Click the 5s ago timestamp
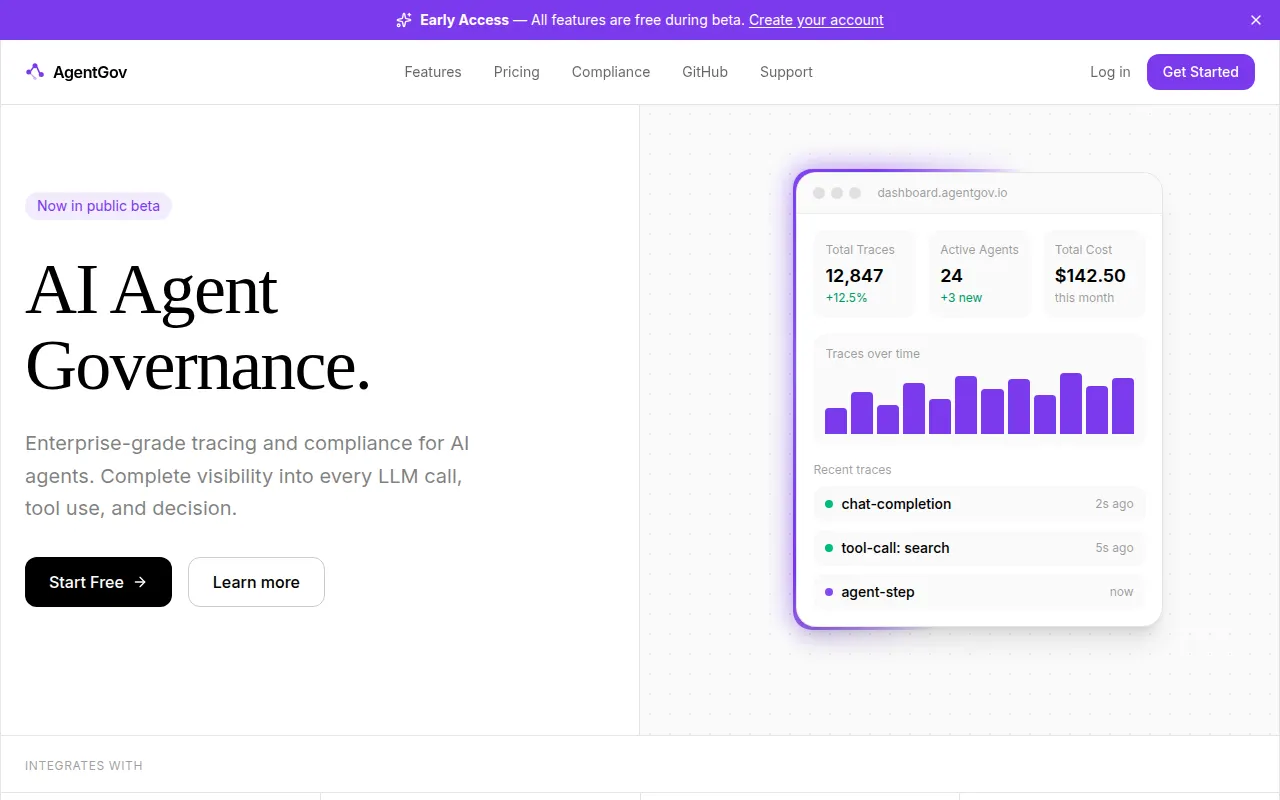Image resolution: width=1280 pixels, height=800 pixels. [1114, 548]
